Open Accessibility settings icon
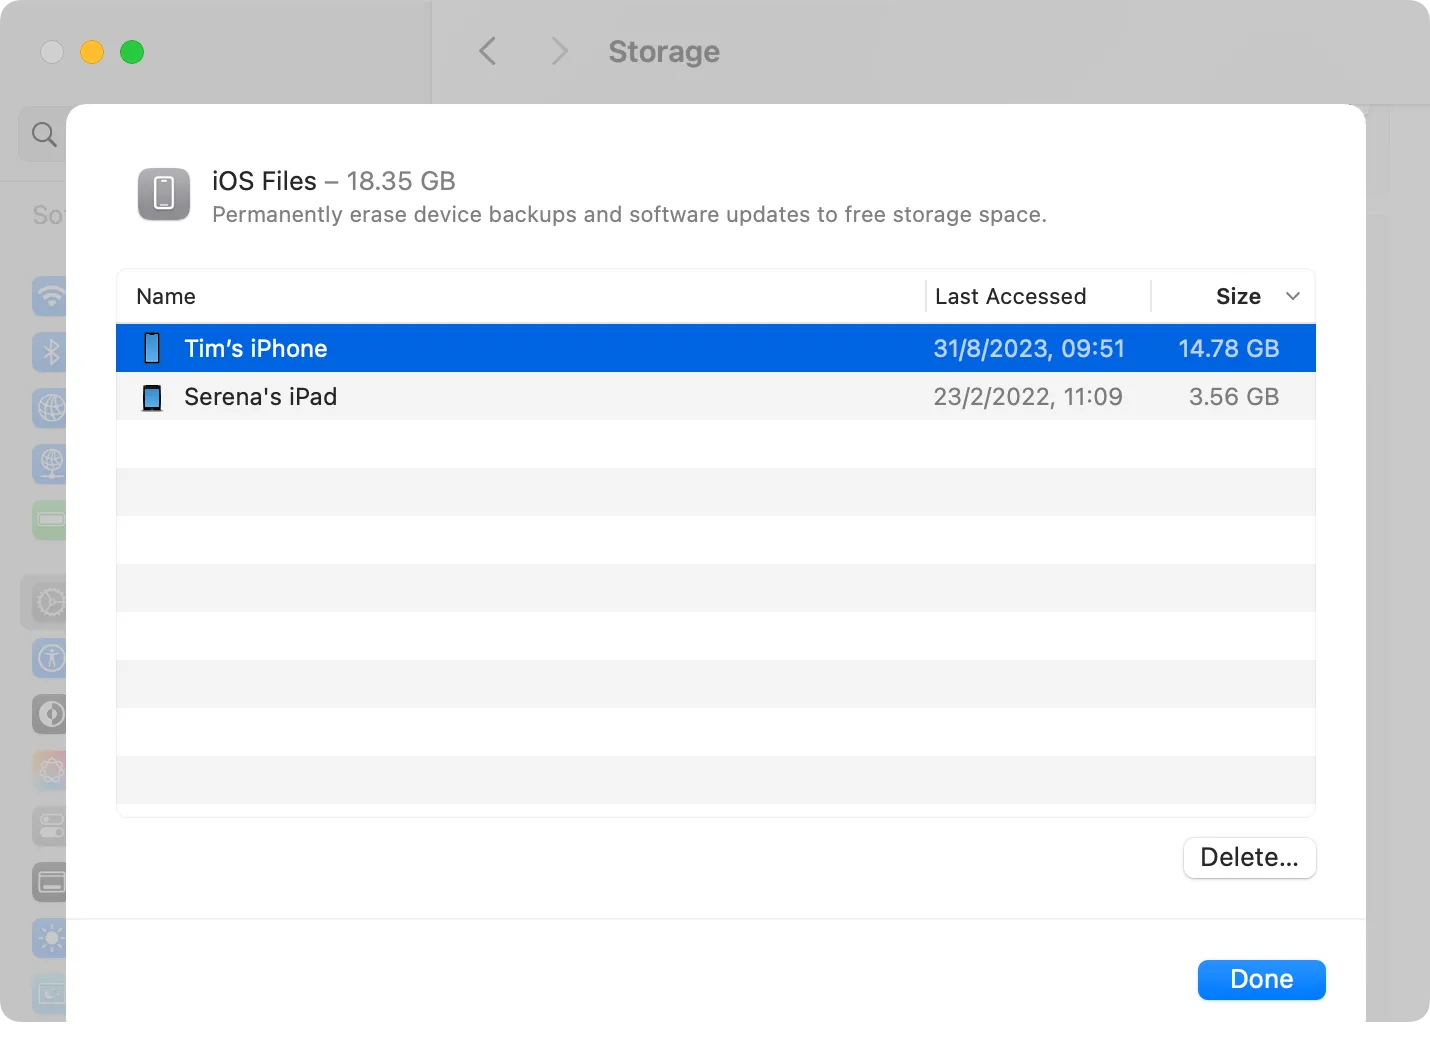1430x1040 pixels. (x=48, y=658)
